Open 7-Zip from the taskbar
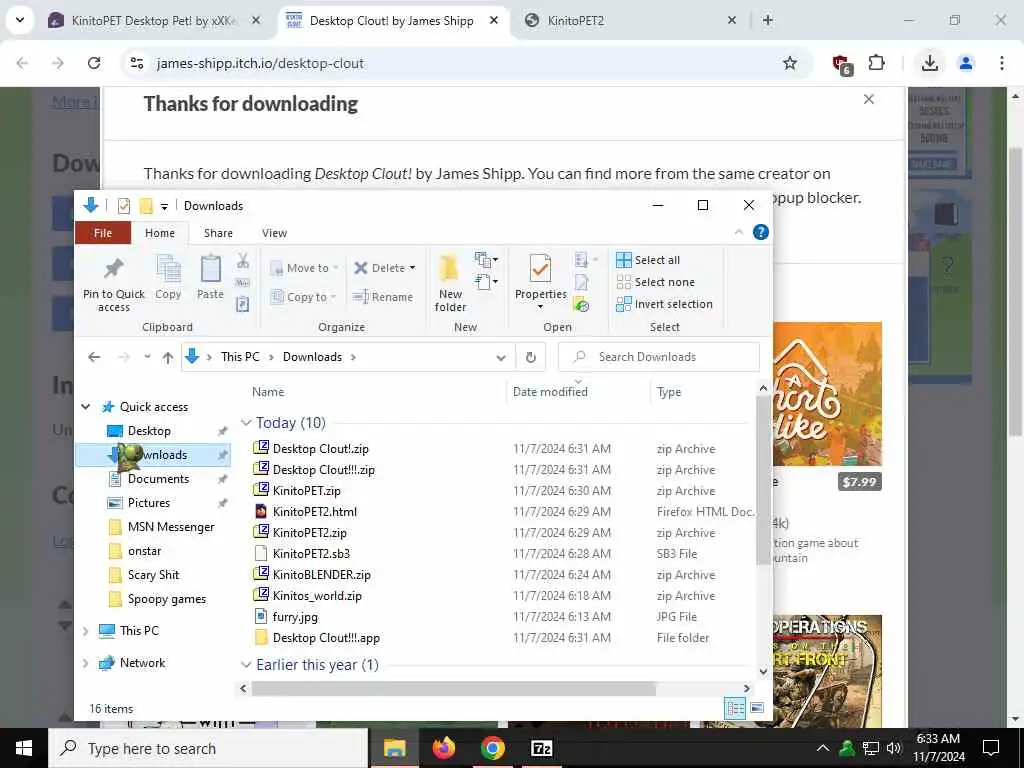 coord(542,748)
